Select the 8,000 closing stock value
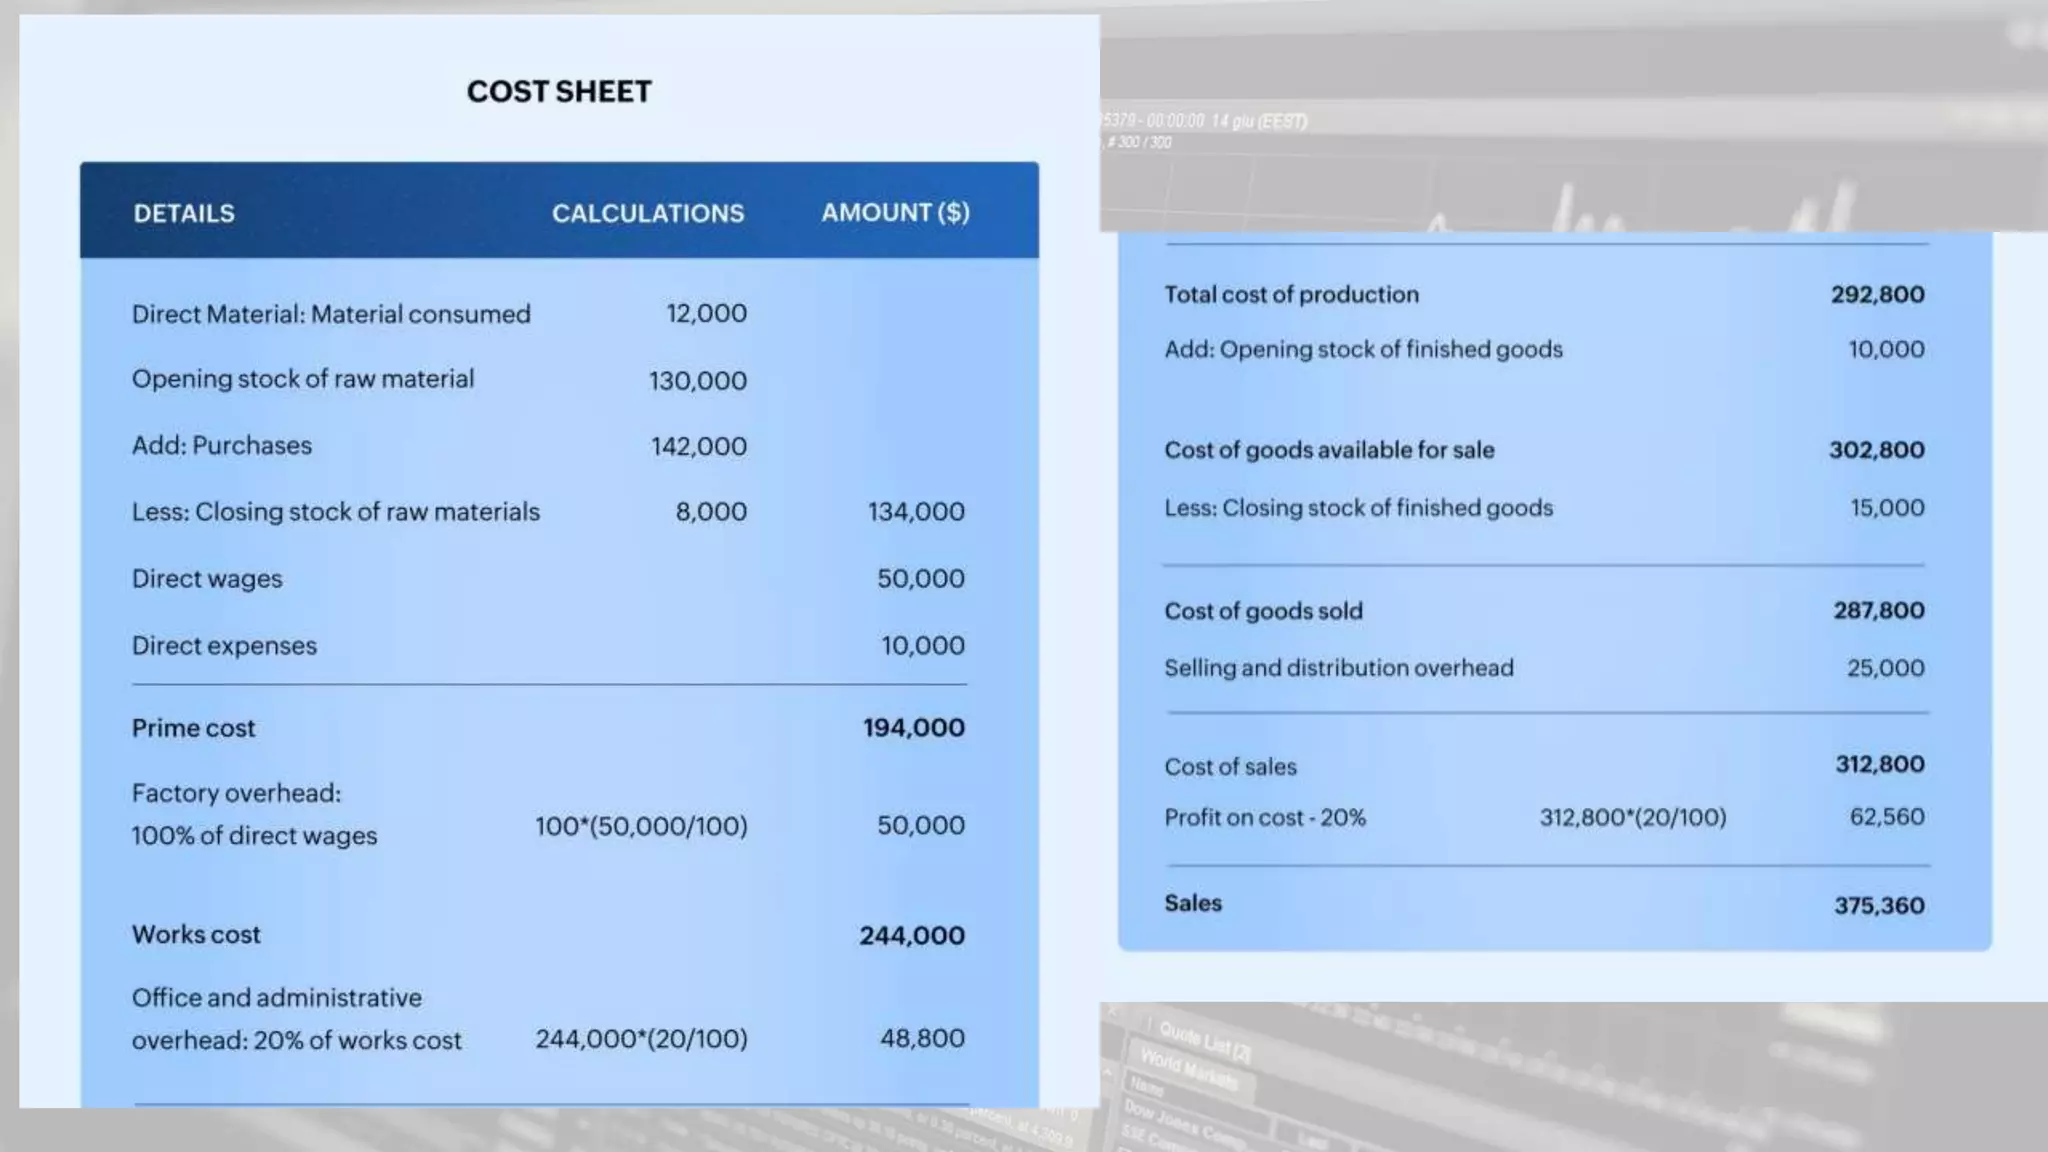The image size is (2048, 1152). (x=711, y=512)
